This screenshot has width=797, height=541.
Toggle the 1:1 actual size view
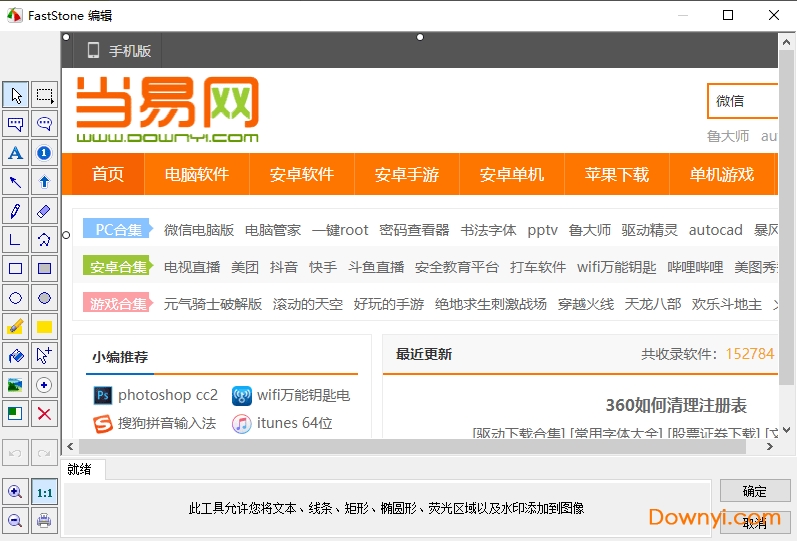click(x=45, y=492)
